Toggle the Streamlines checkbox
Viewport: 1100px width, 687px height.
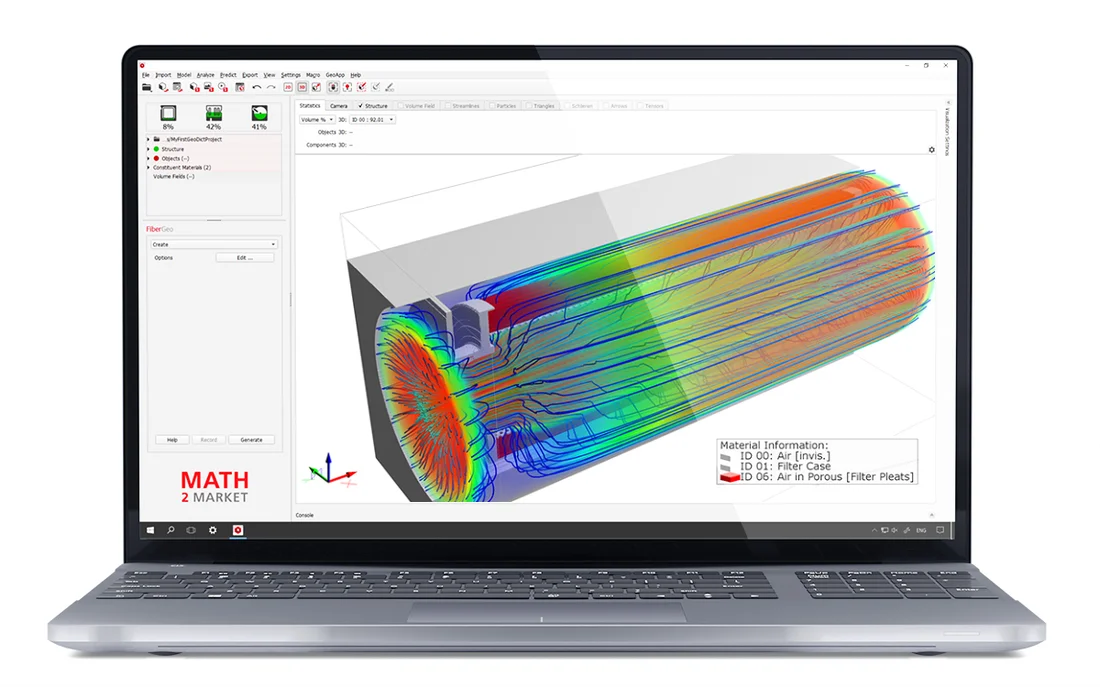(x=448, y=105)
